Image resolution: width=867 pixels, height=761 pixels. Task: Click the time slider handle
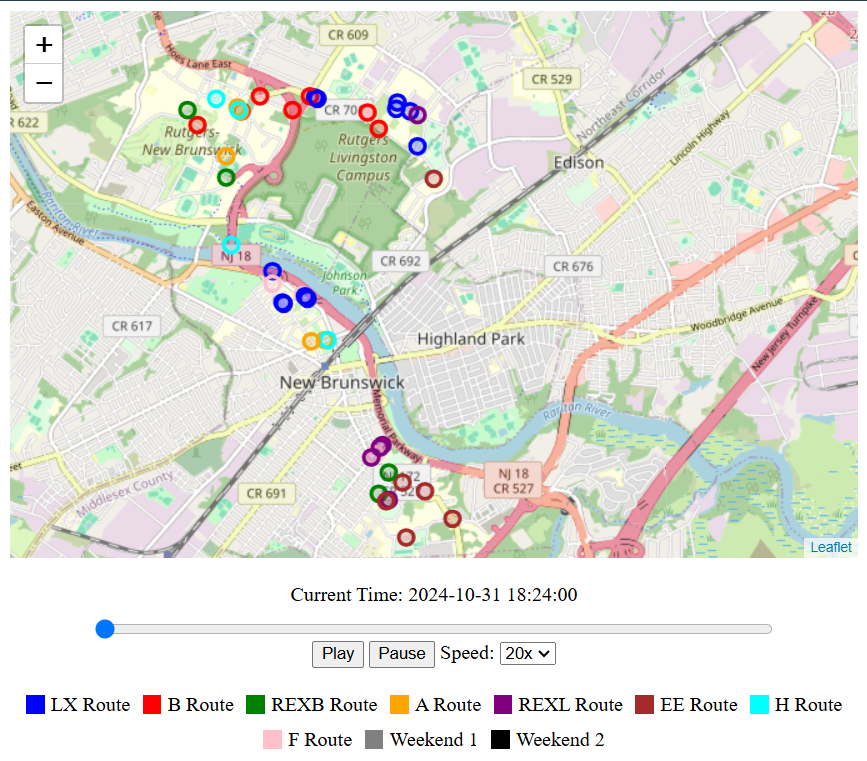click(105, 629)
